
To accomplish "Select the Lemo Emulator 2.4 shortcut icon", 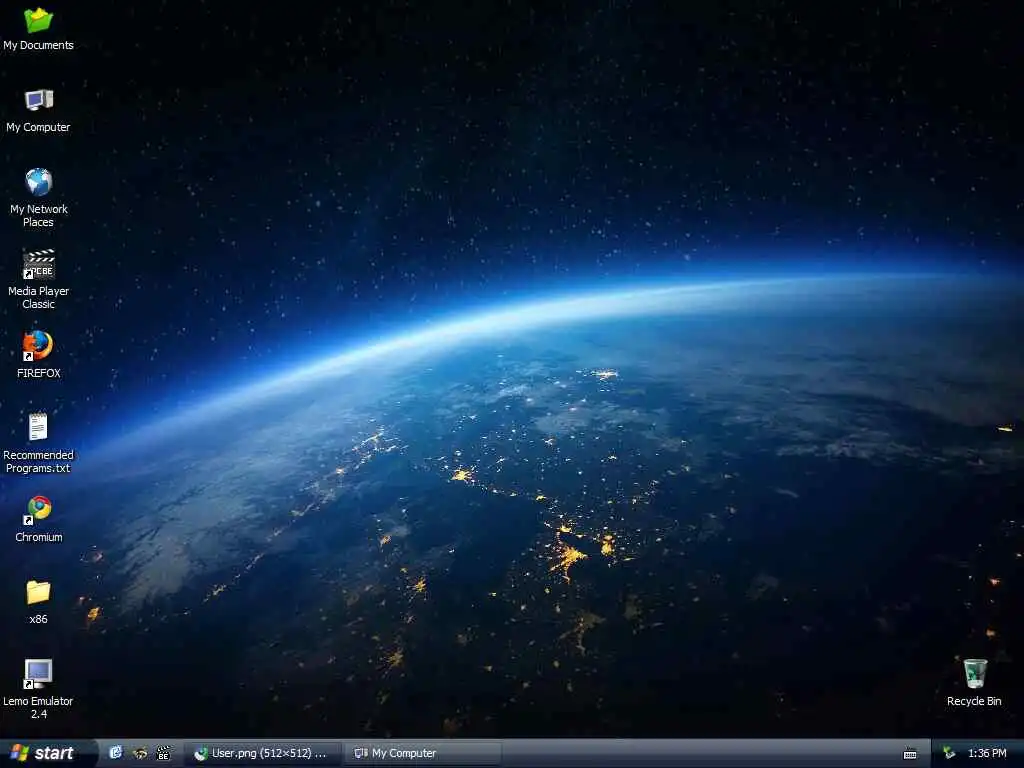I will click(x=38, y=674).
